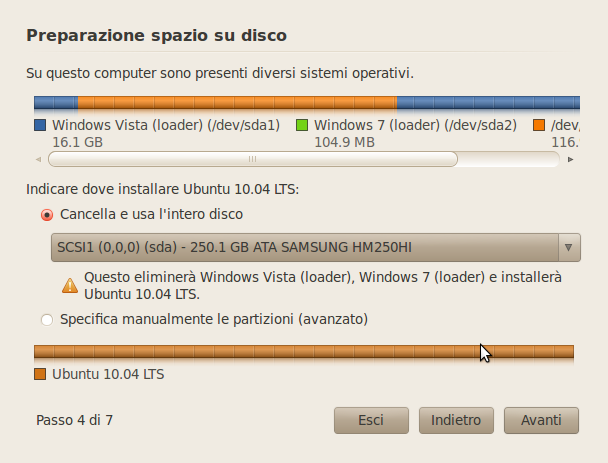Click the partition legend horizontal scrollbar thumb

252,159
